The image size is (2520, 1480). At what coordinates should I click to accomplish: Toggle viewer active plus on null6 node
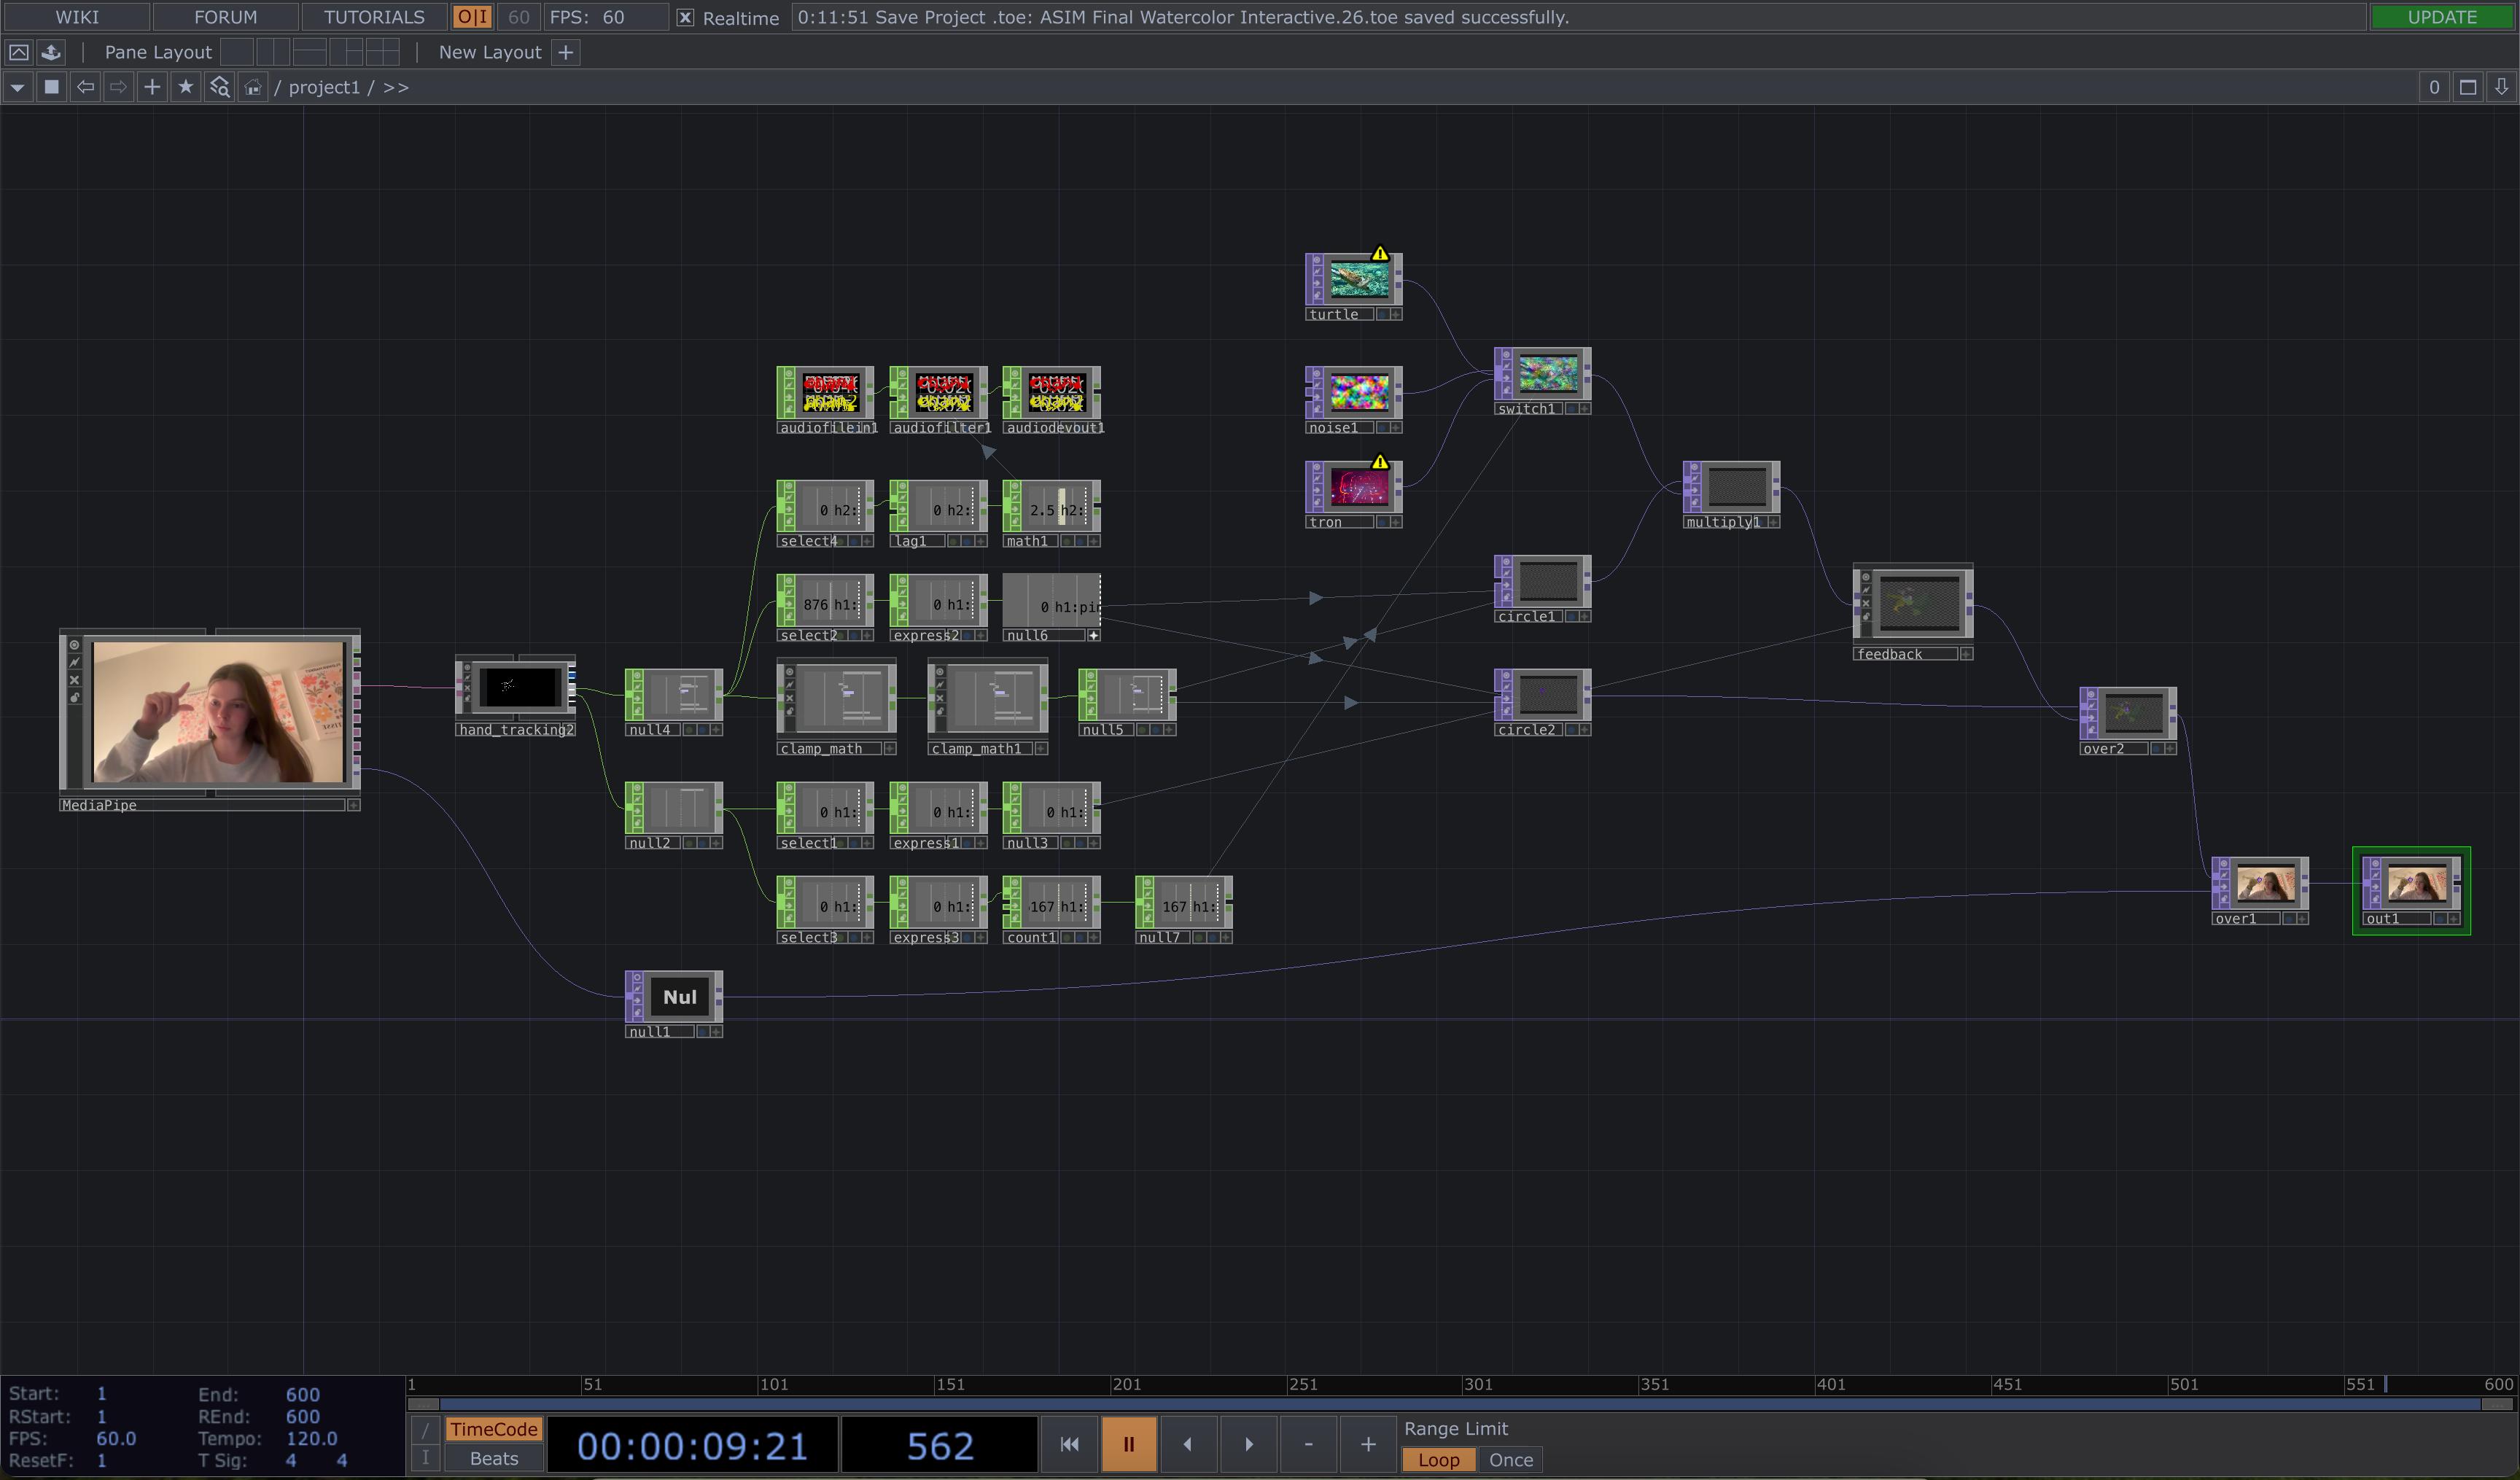1094,635
